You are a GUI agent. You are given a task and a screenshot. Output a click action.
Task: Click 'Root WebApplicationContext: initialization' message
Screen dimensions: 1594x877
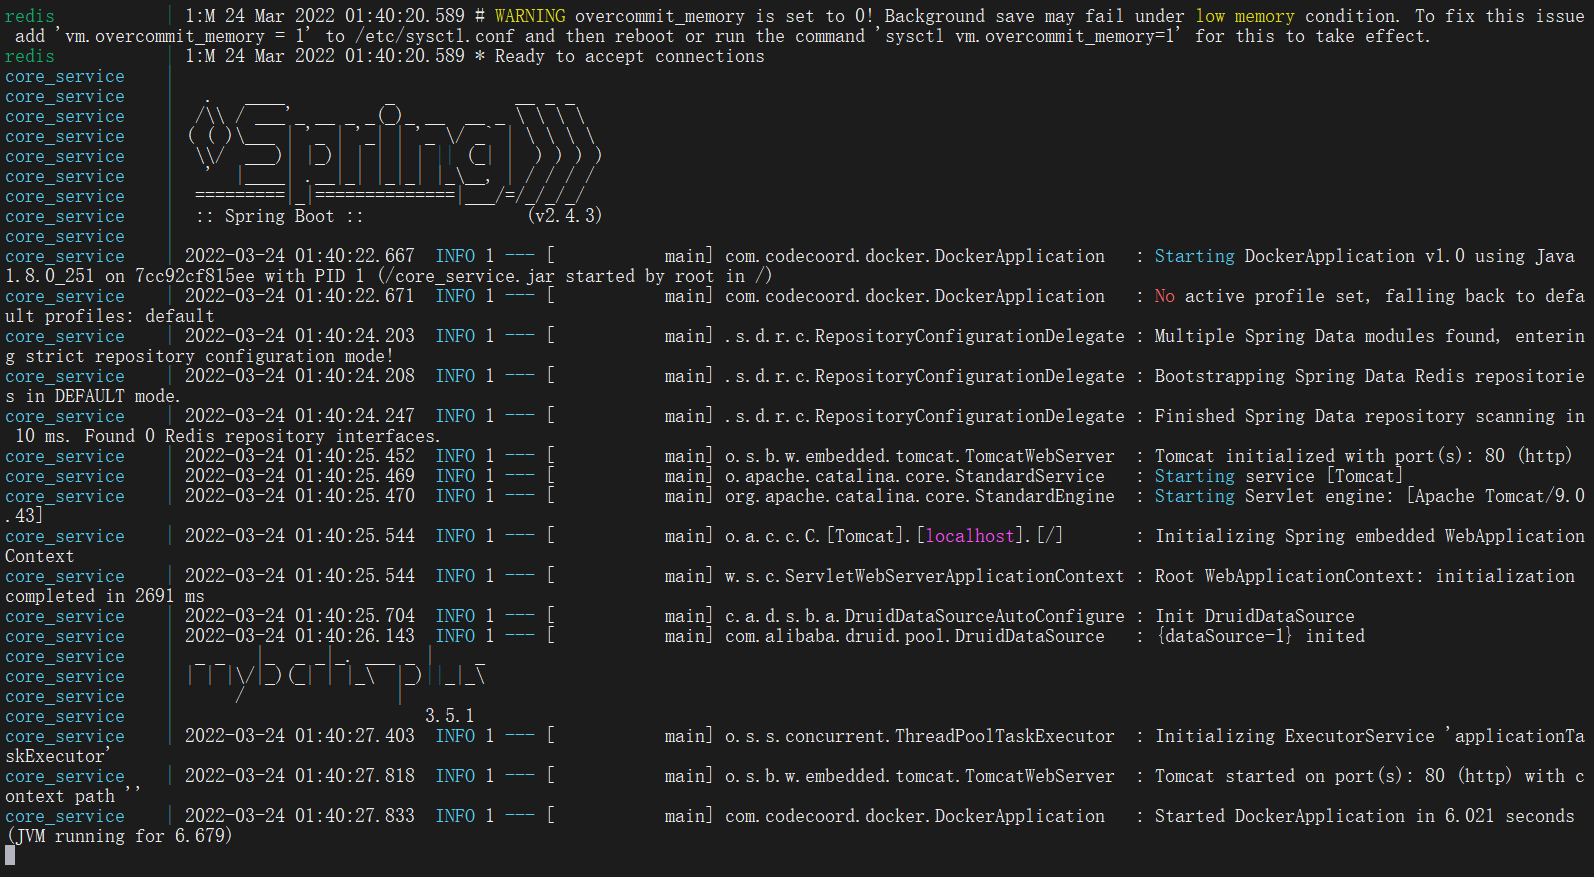tap(1365, 576)
